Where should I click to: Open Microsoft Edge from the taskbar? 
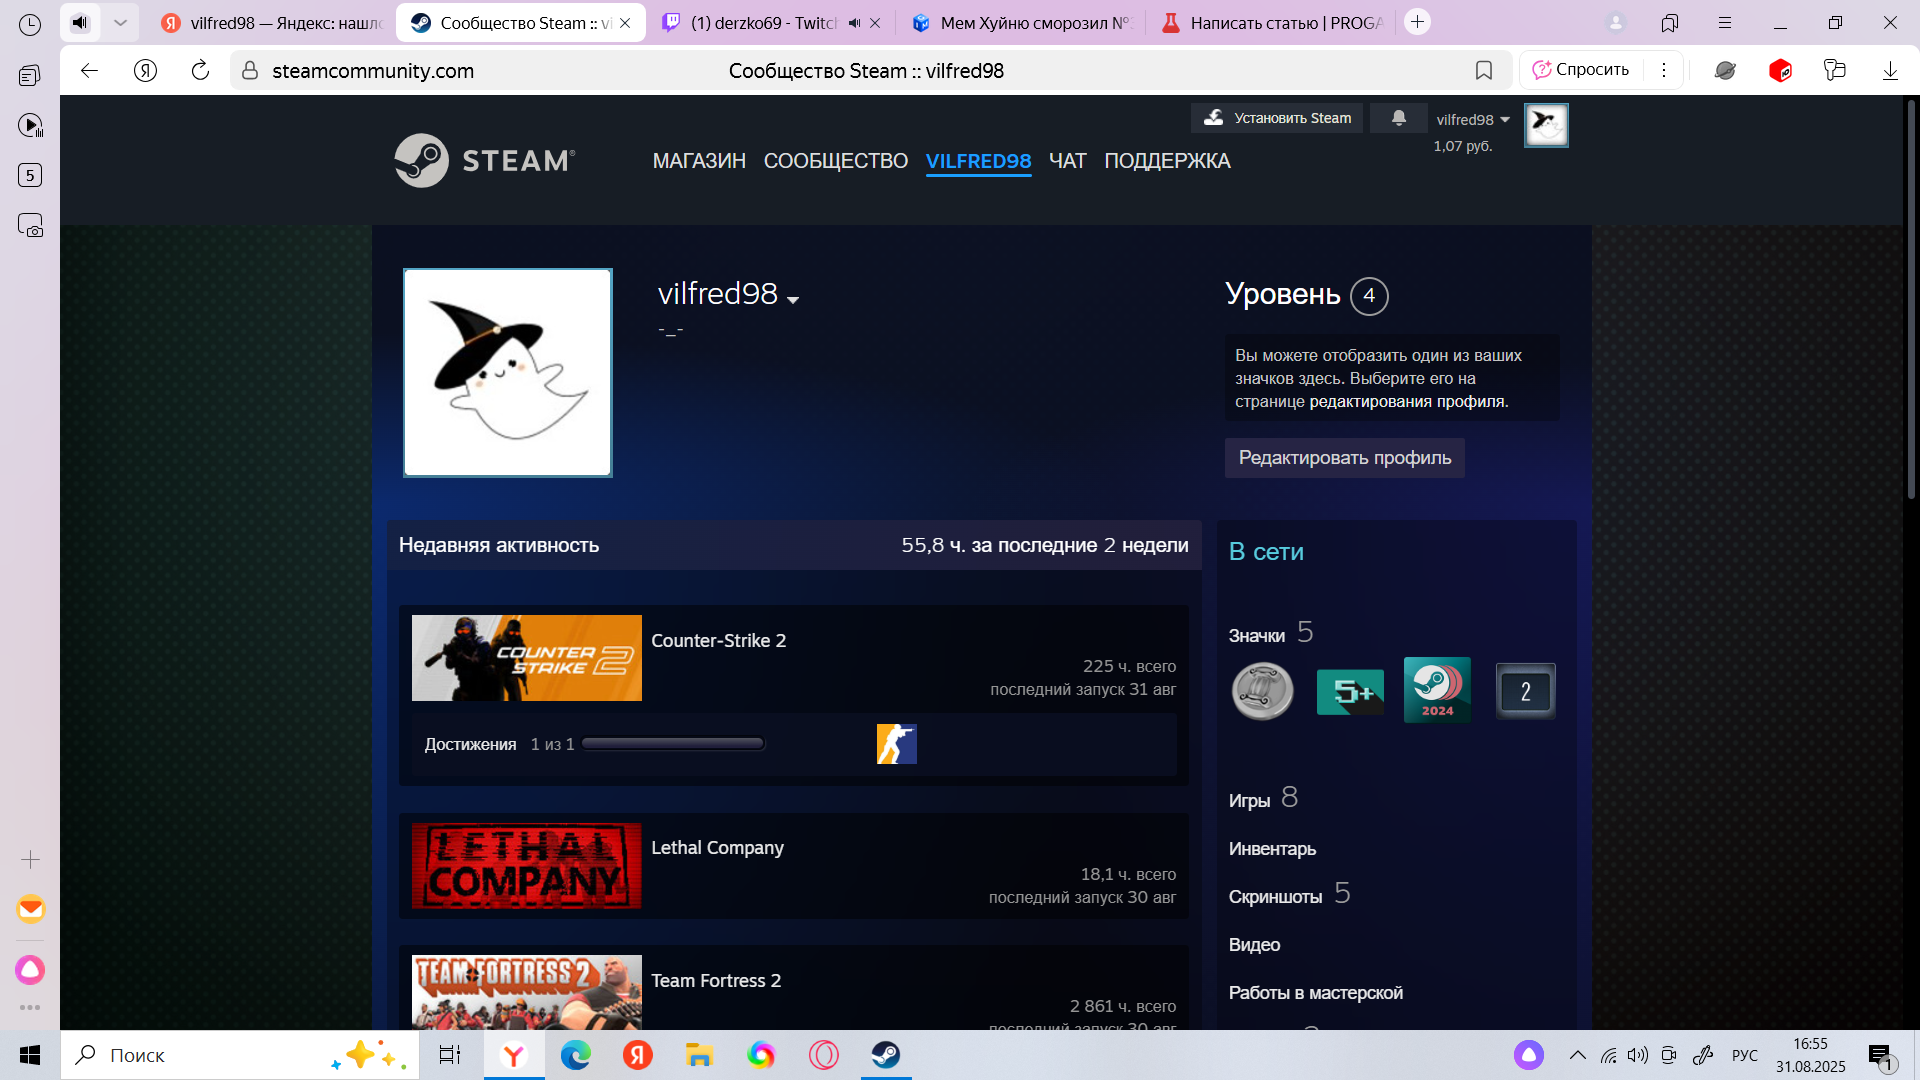pyautogui.click(x=576, y=1055)
